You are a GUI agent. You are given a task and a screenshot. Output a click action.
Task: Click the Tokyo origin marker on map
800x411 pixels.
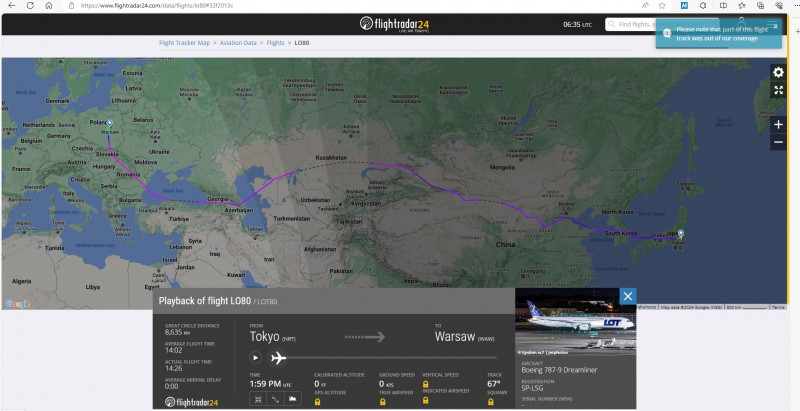tap(681, 234)
